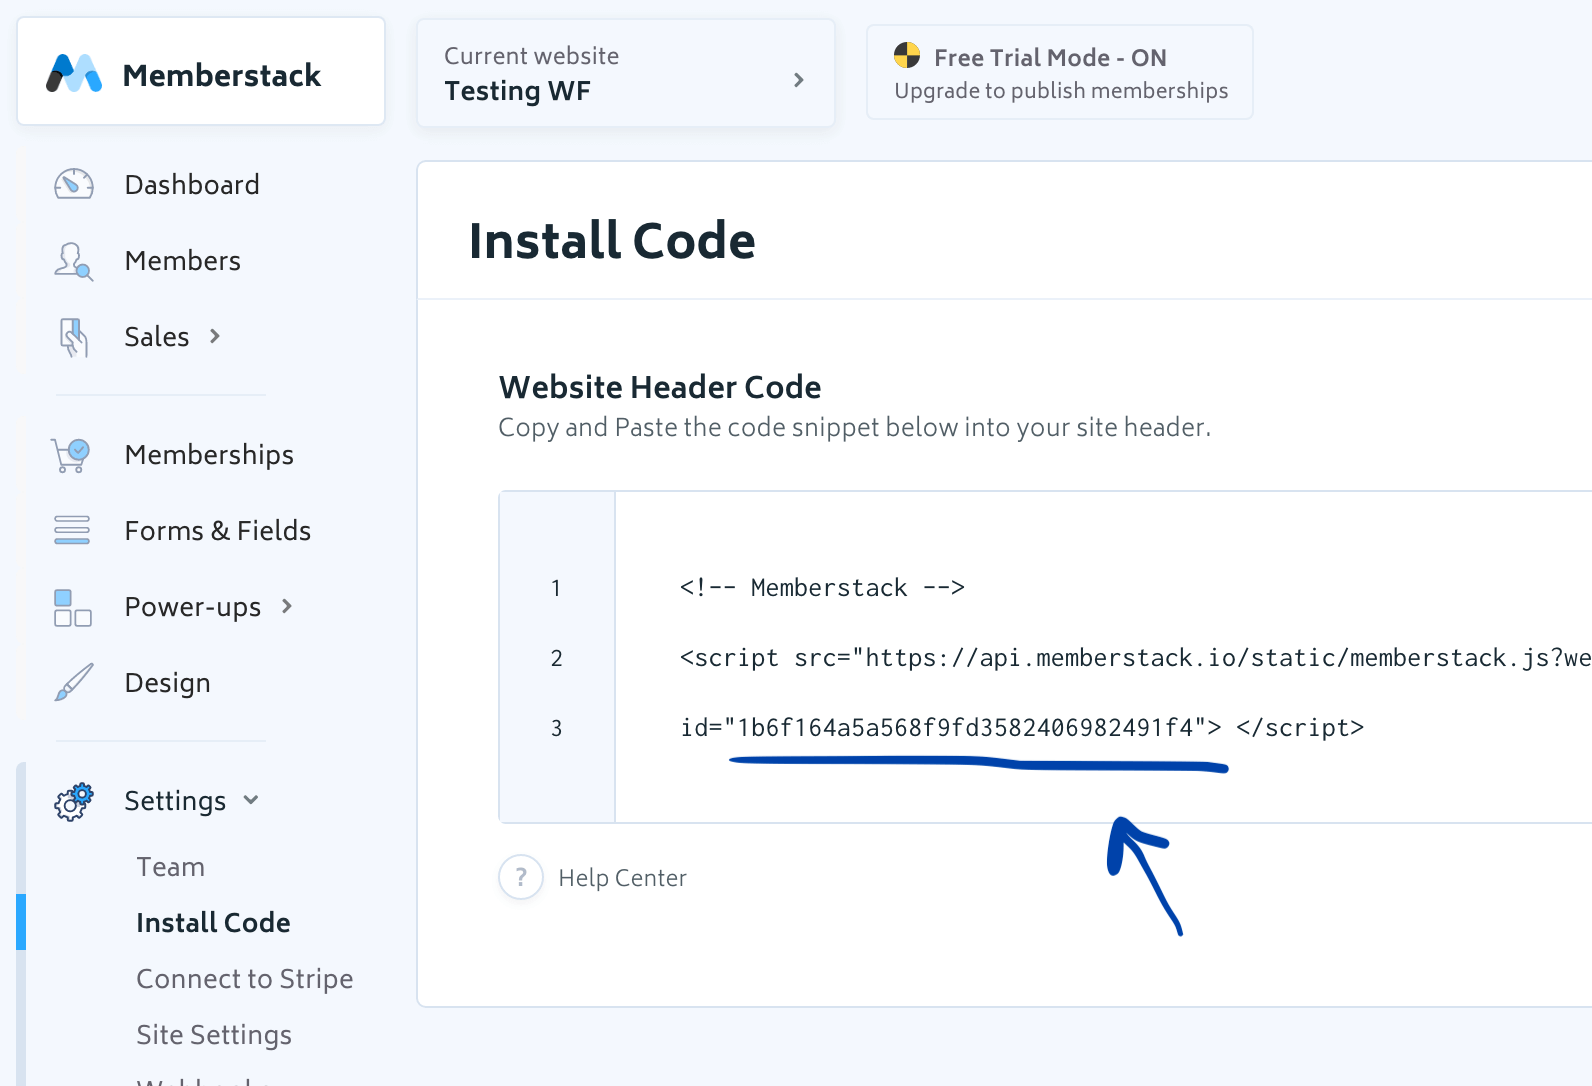Click the Sales hand-card icon
Viewport: 1592px width, 1086px height.
[x=74, y=337]
